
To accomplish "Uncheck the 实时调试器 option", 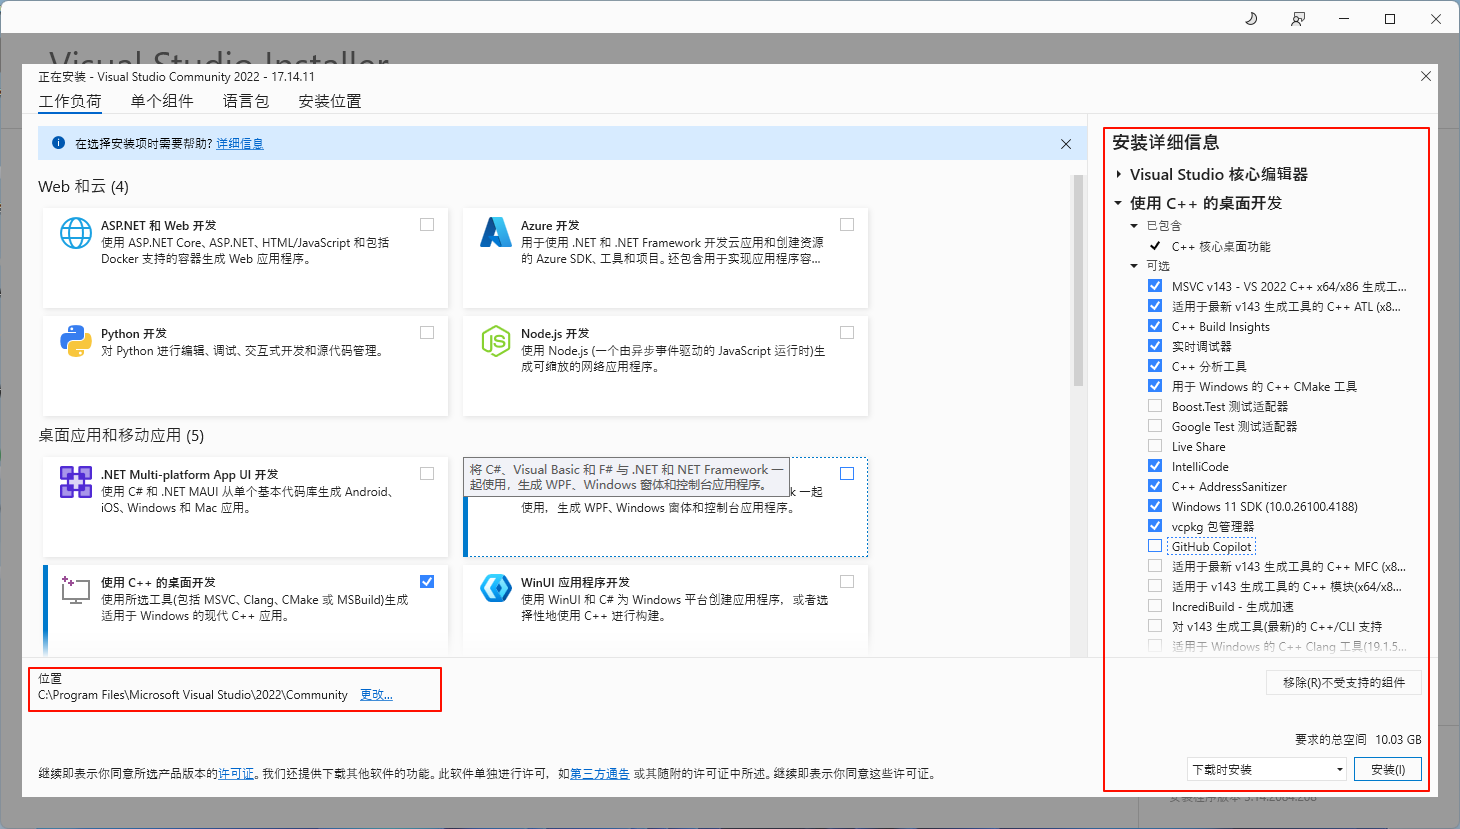I will [x=1155, y=346].
